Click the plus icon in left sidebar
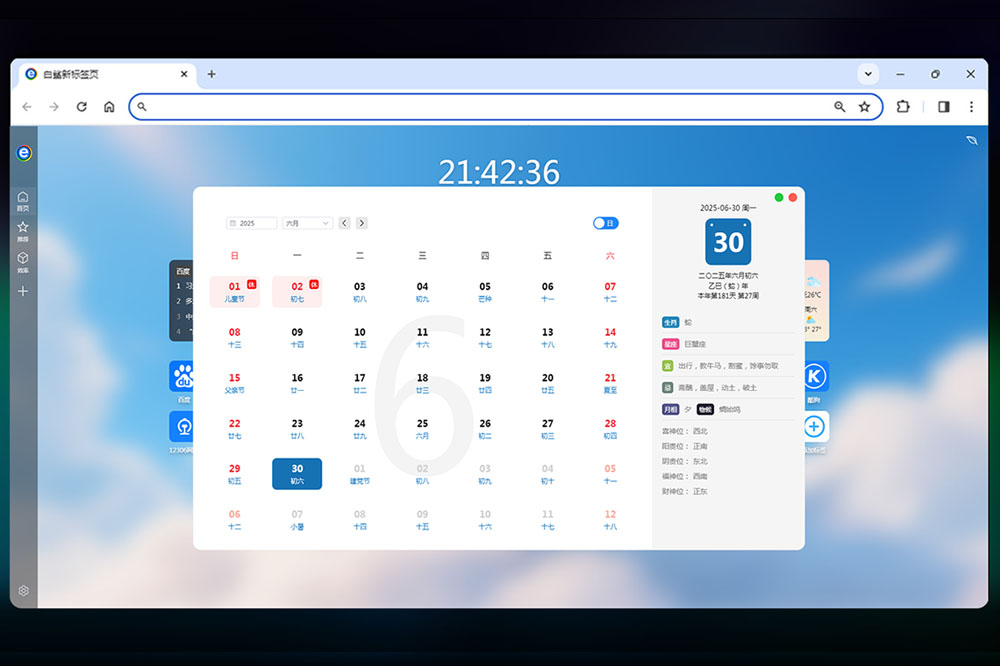Screen dimensions: 1000x666 pos(23,291)
